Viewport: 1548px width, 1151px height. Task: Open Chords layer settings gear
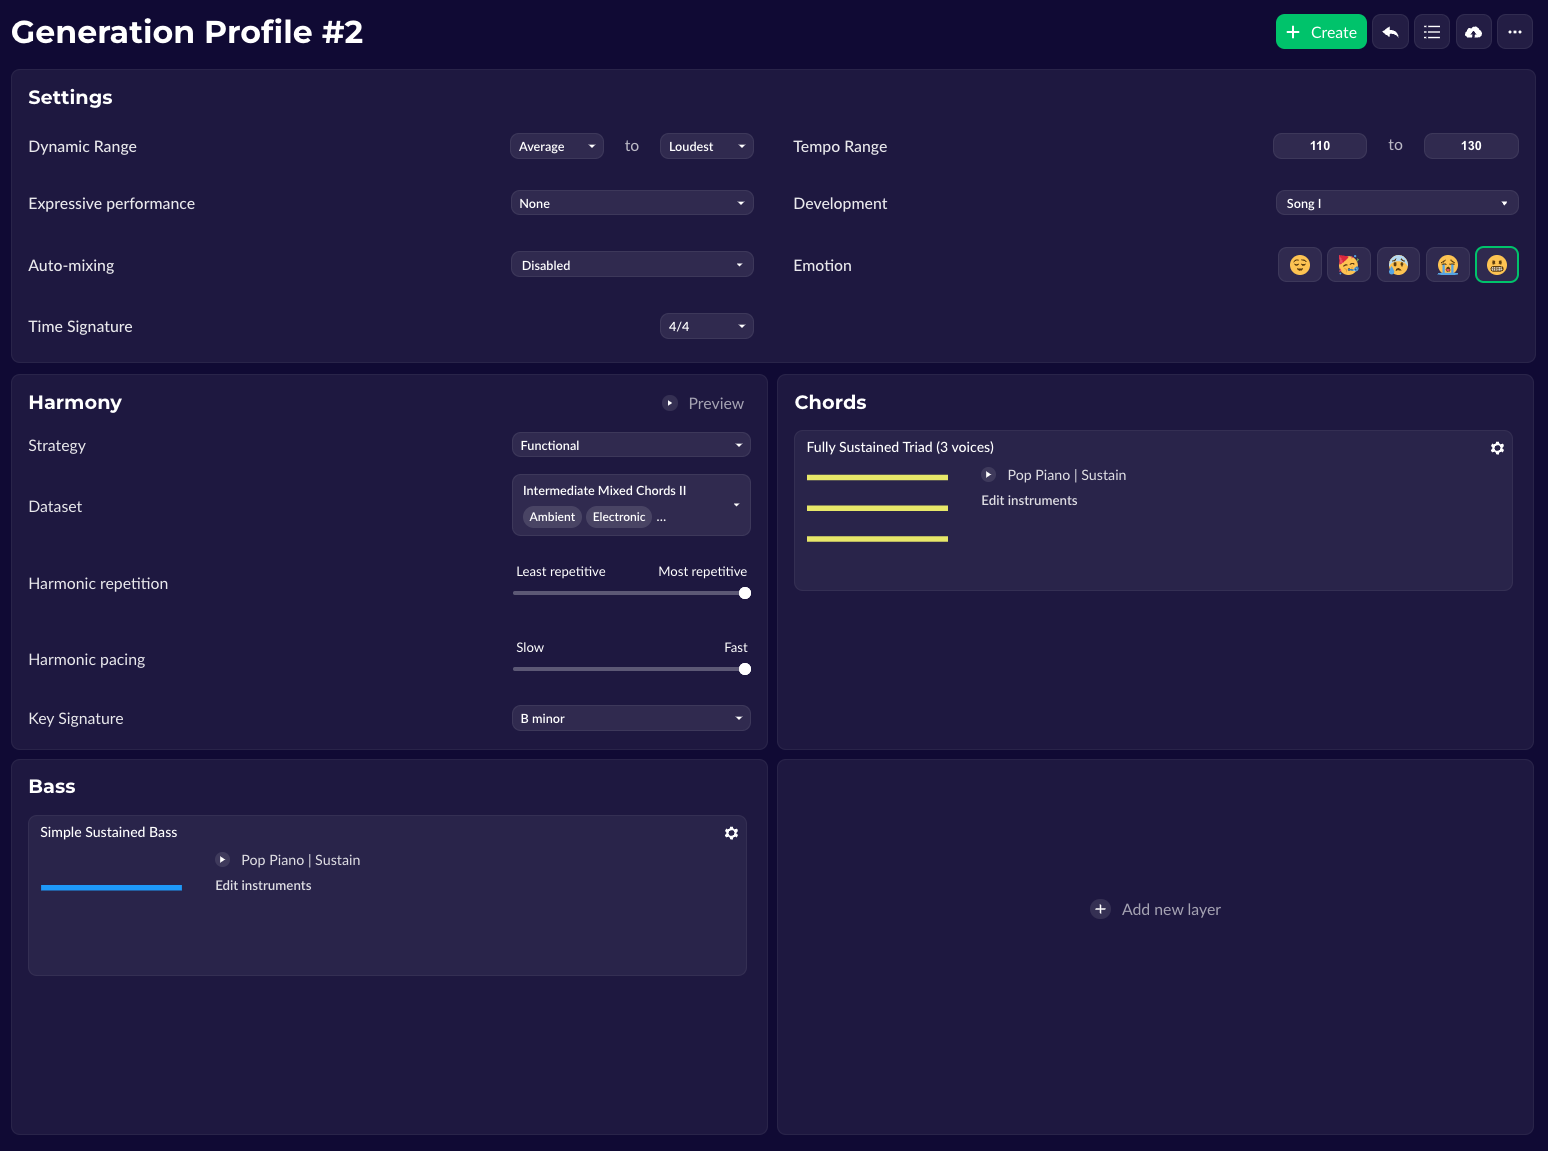(x=1497, y=448)
